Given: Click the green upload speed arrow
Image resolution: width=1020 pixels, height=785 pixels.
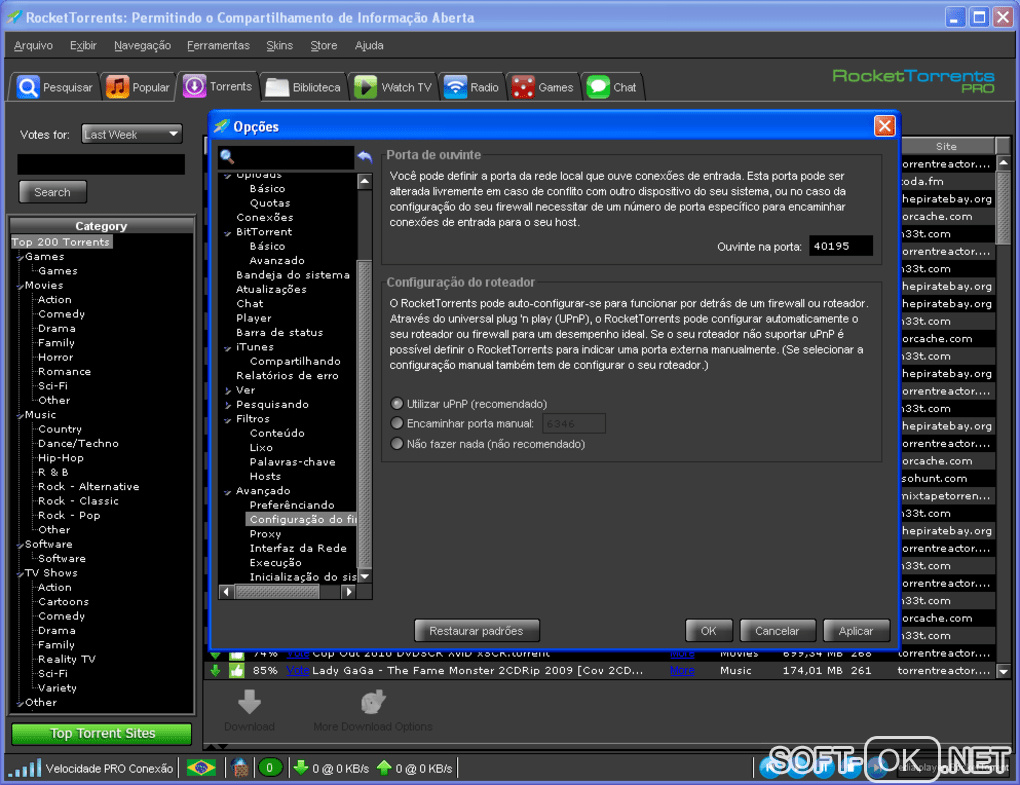Looking at the screenshot, I should click(x=384, y=767).
